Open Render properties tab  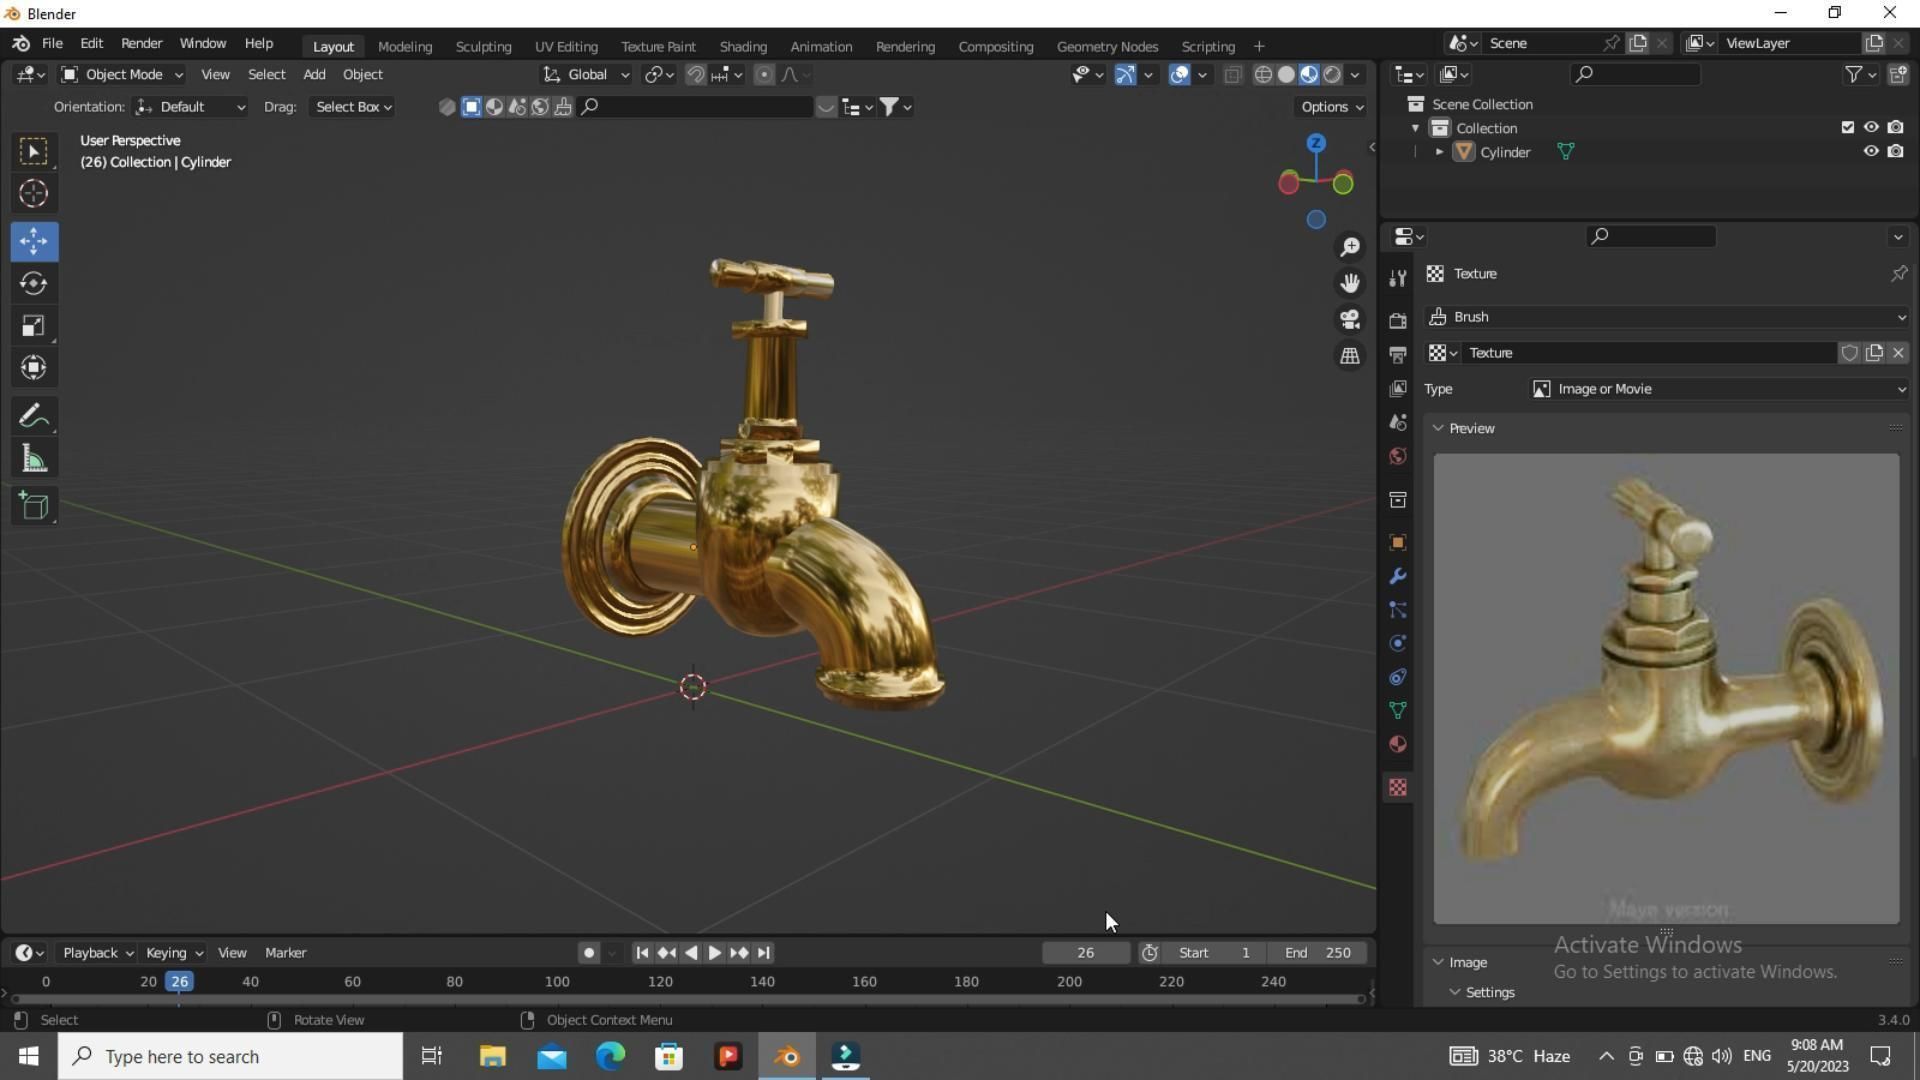coord(1398,321)
